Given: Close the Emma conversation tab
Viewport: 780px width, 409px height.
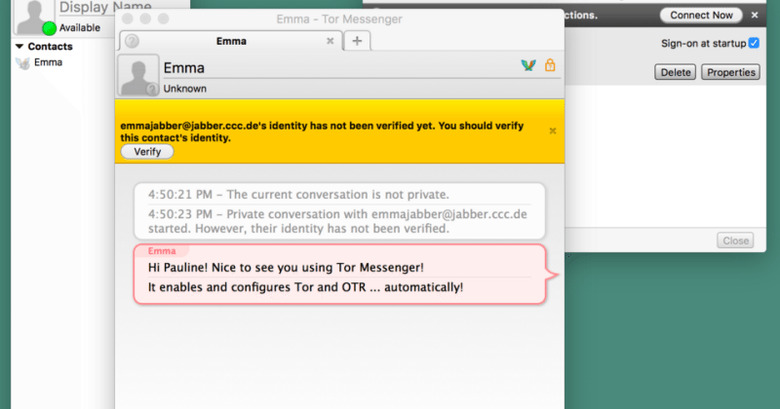Looking at the screenshot, I should point(330,41).
